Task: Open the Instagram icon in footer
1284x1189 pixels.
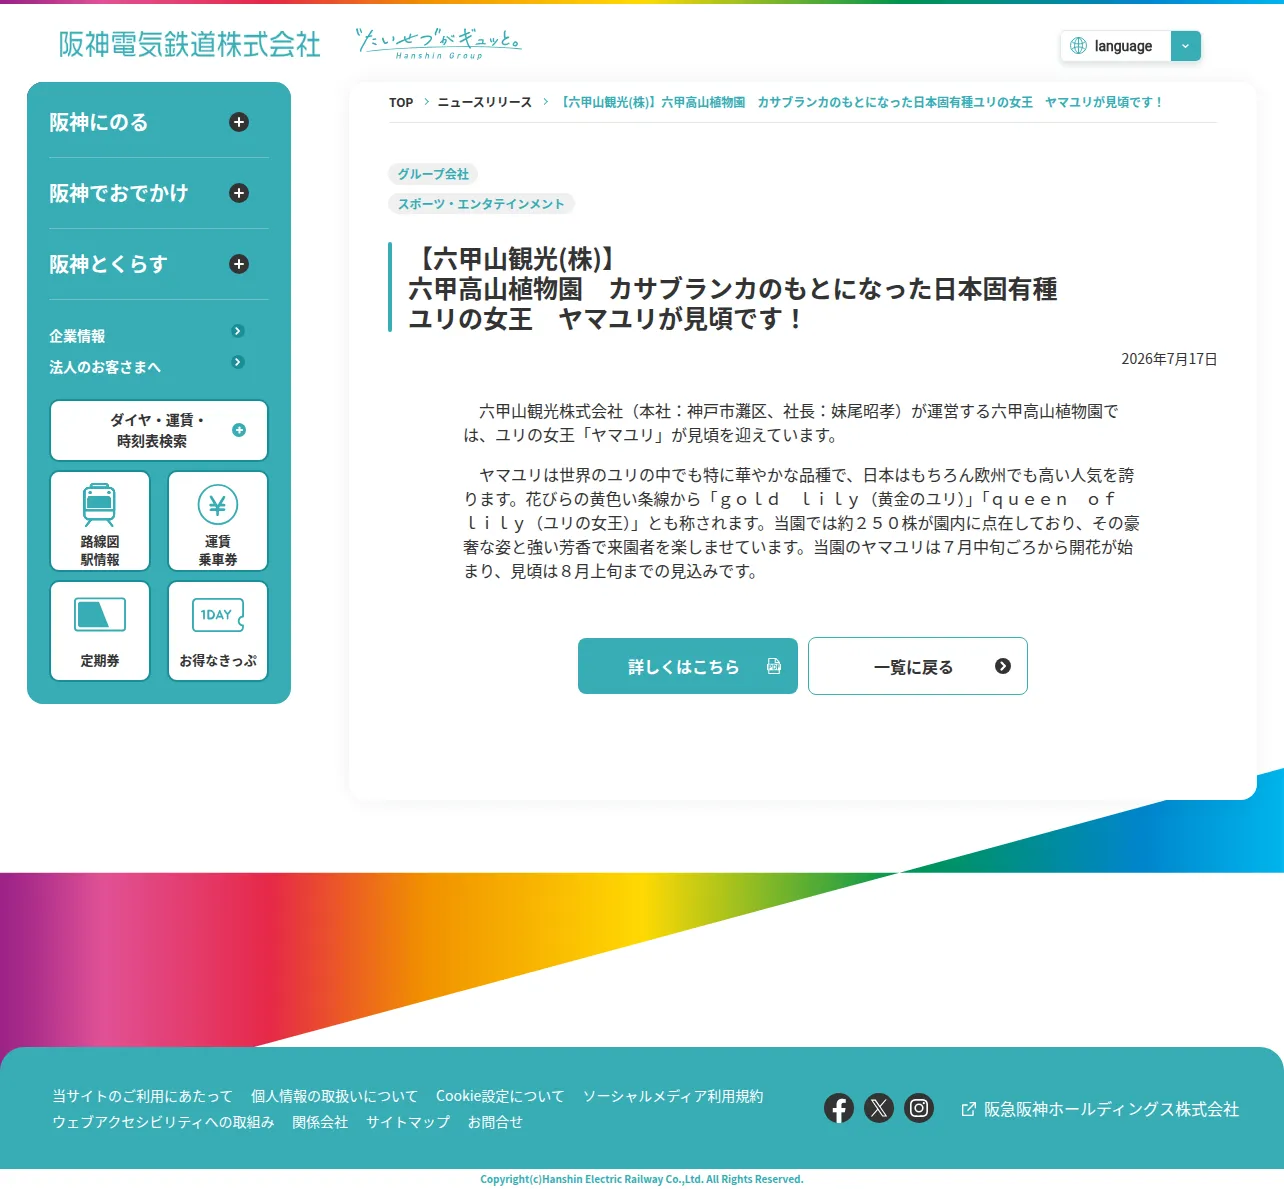Action: point(919,1108)
